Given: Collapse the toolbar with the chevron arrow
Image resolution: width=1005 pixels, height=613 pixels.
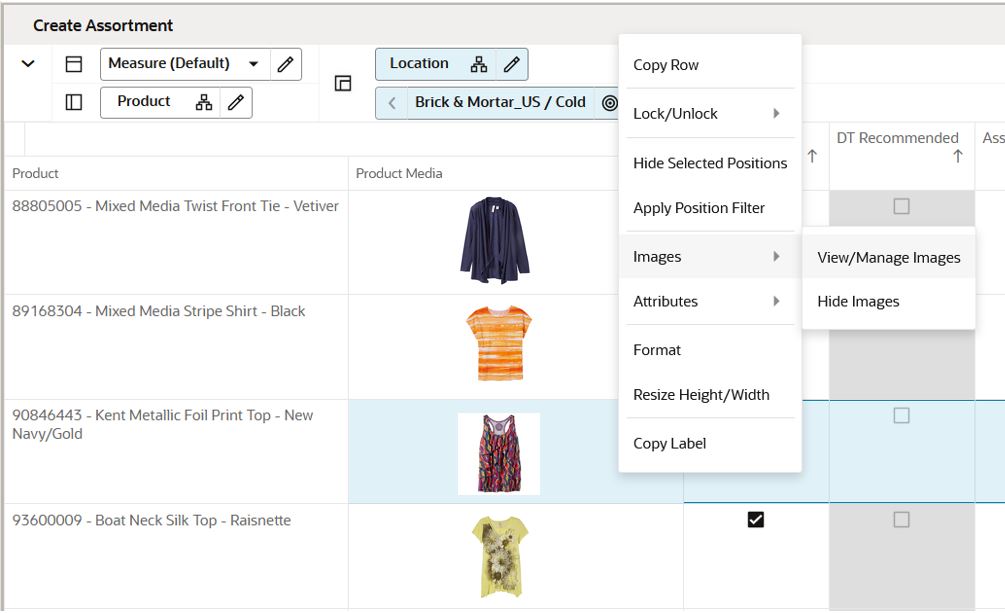Looking at the screenshot, I should click(x=28, y=63).
